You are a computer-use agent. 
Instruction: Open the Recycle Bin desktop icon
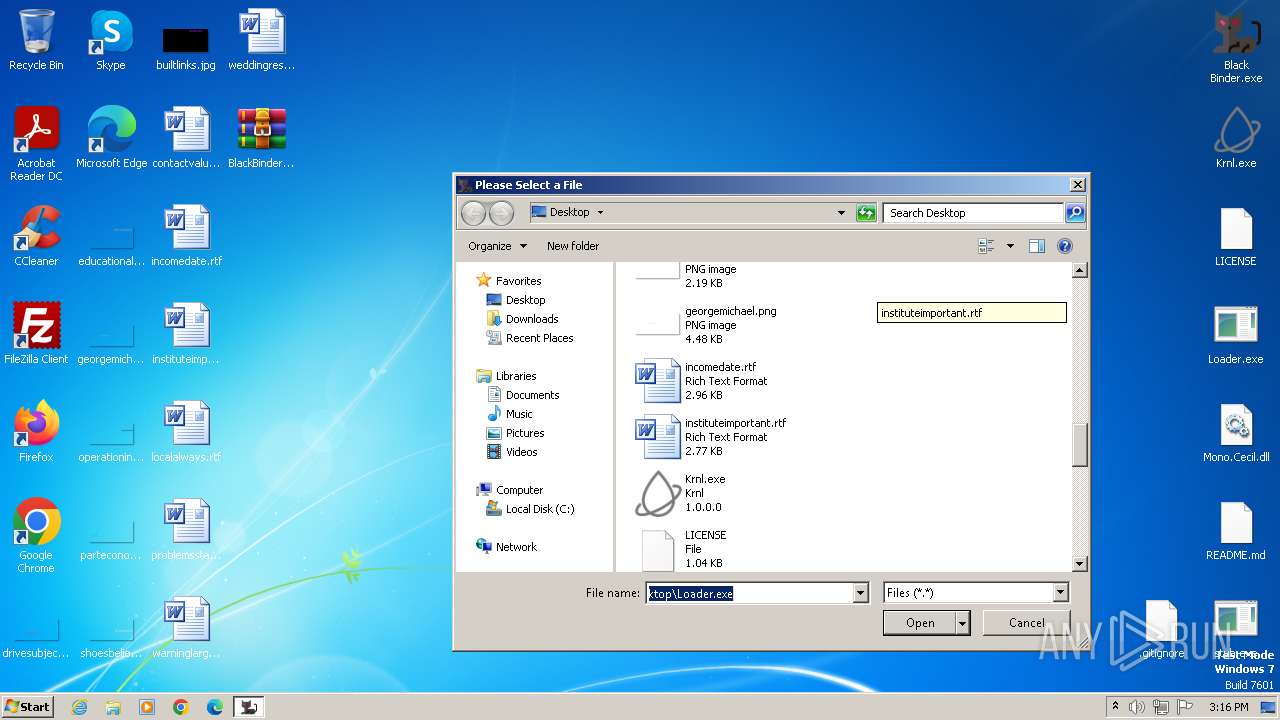36,40
